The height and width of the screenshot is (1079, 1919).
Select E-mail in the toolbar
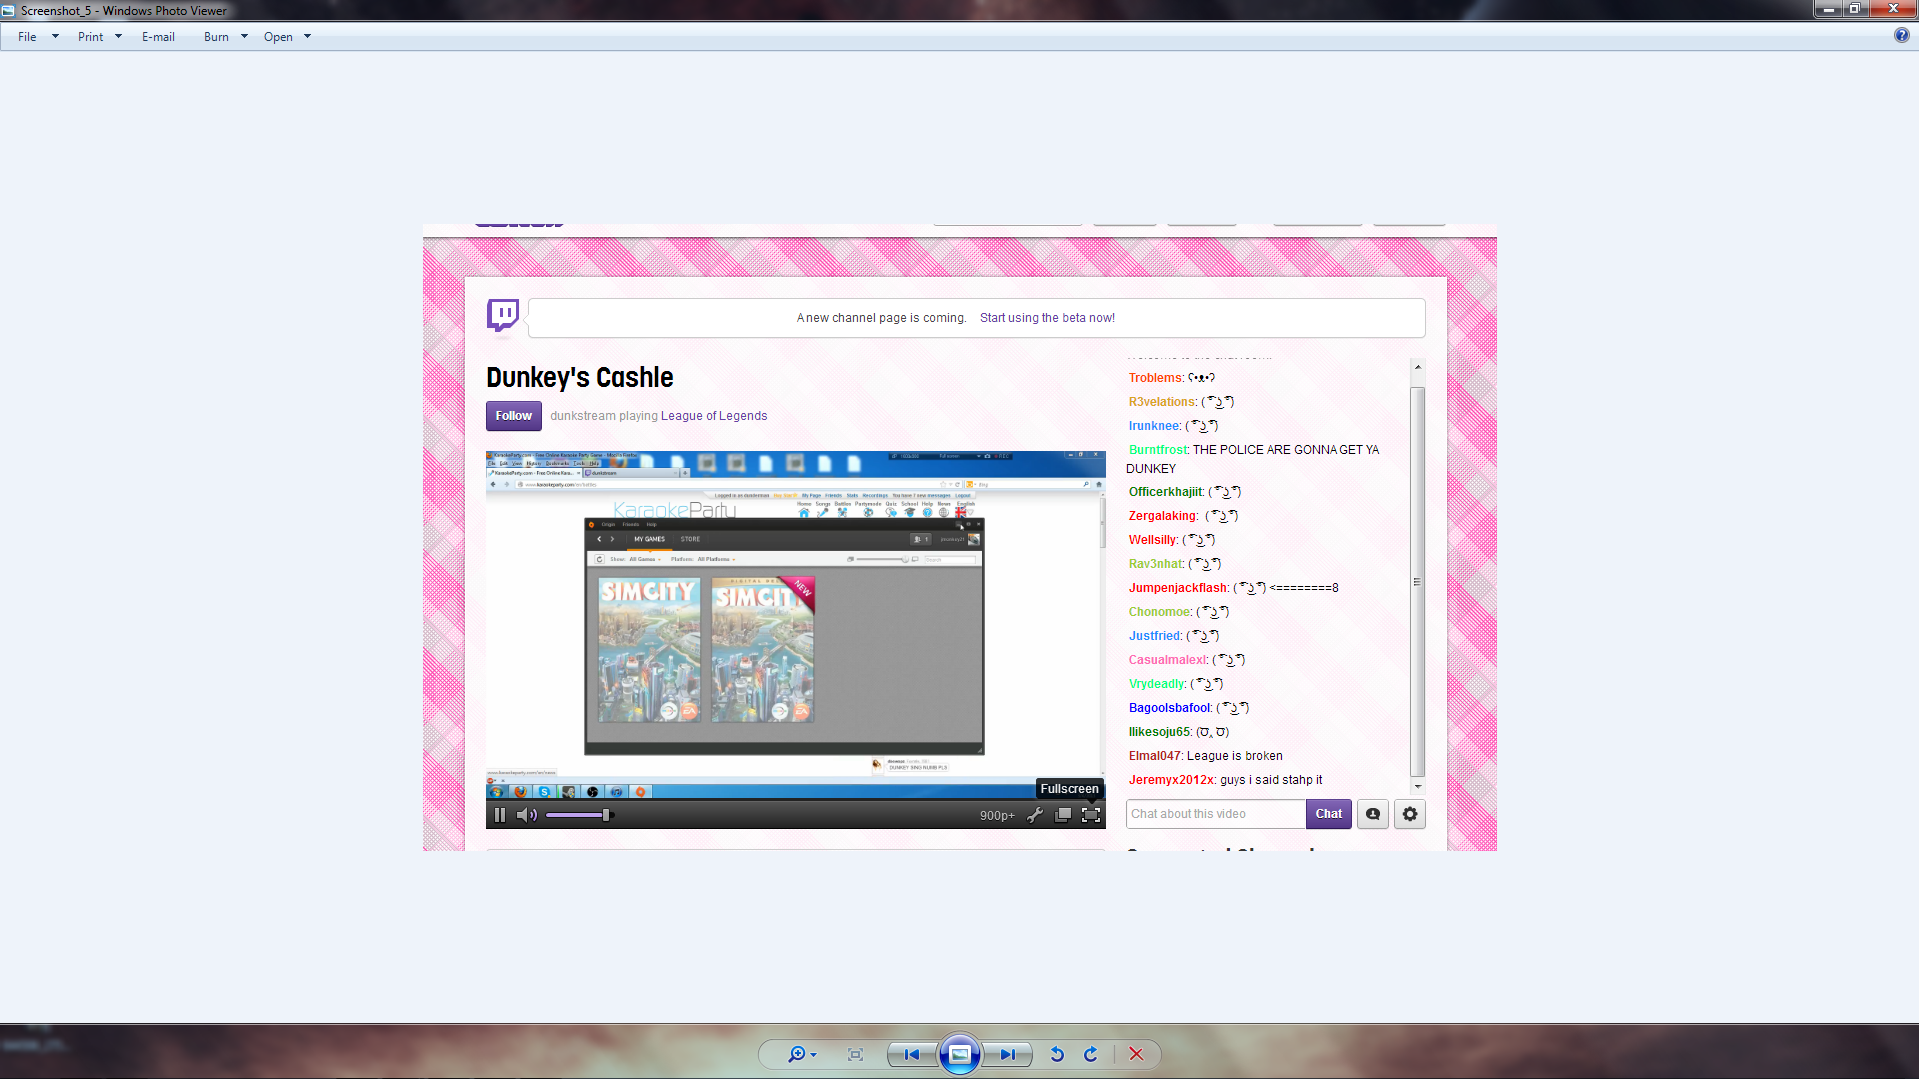(158, 37)
